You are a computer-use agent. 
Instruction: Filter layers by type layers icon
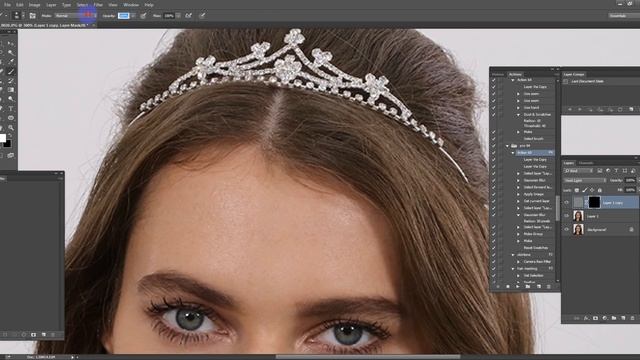(616, 171)
